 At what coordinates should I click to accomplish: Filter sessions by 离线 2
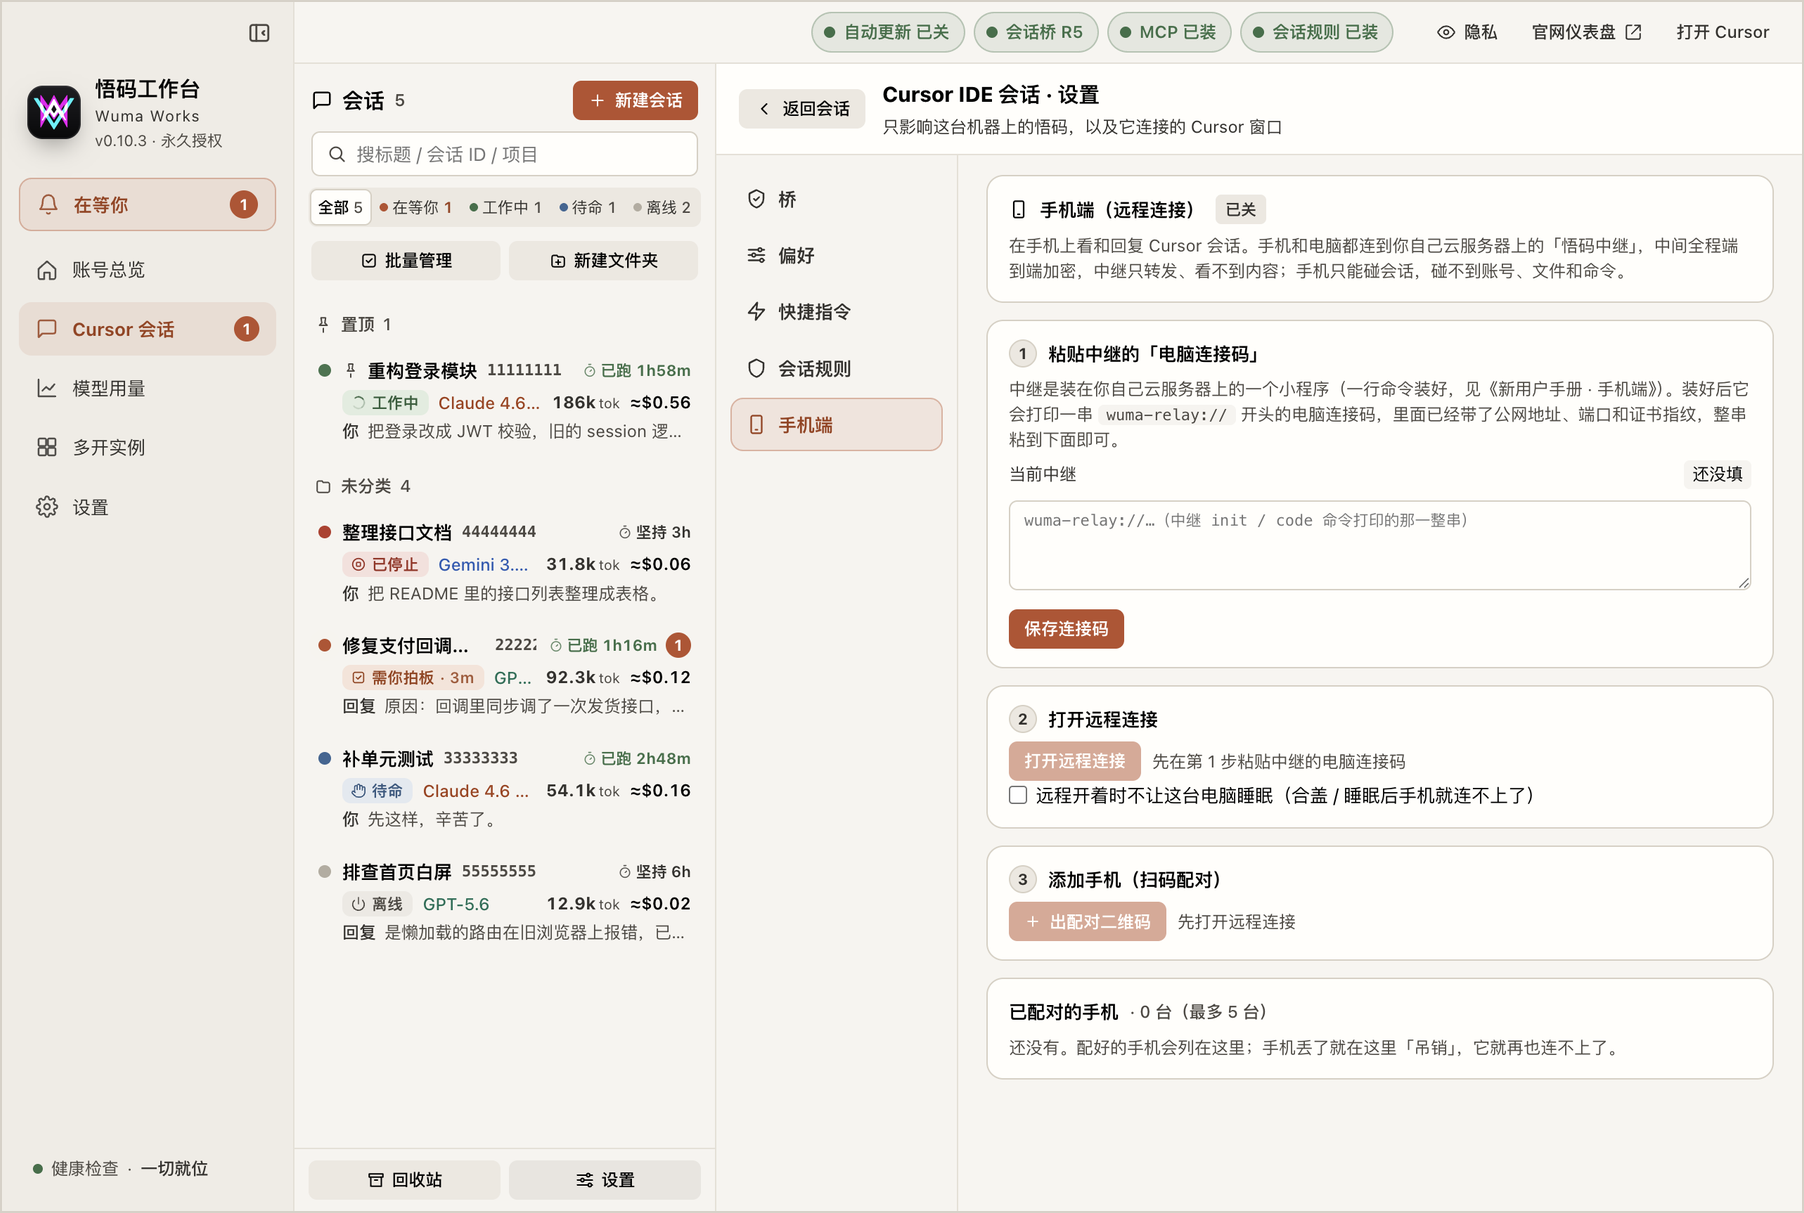click(662, 207)
